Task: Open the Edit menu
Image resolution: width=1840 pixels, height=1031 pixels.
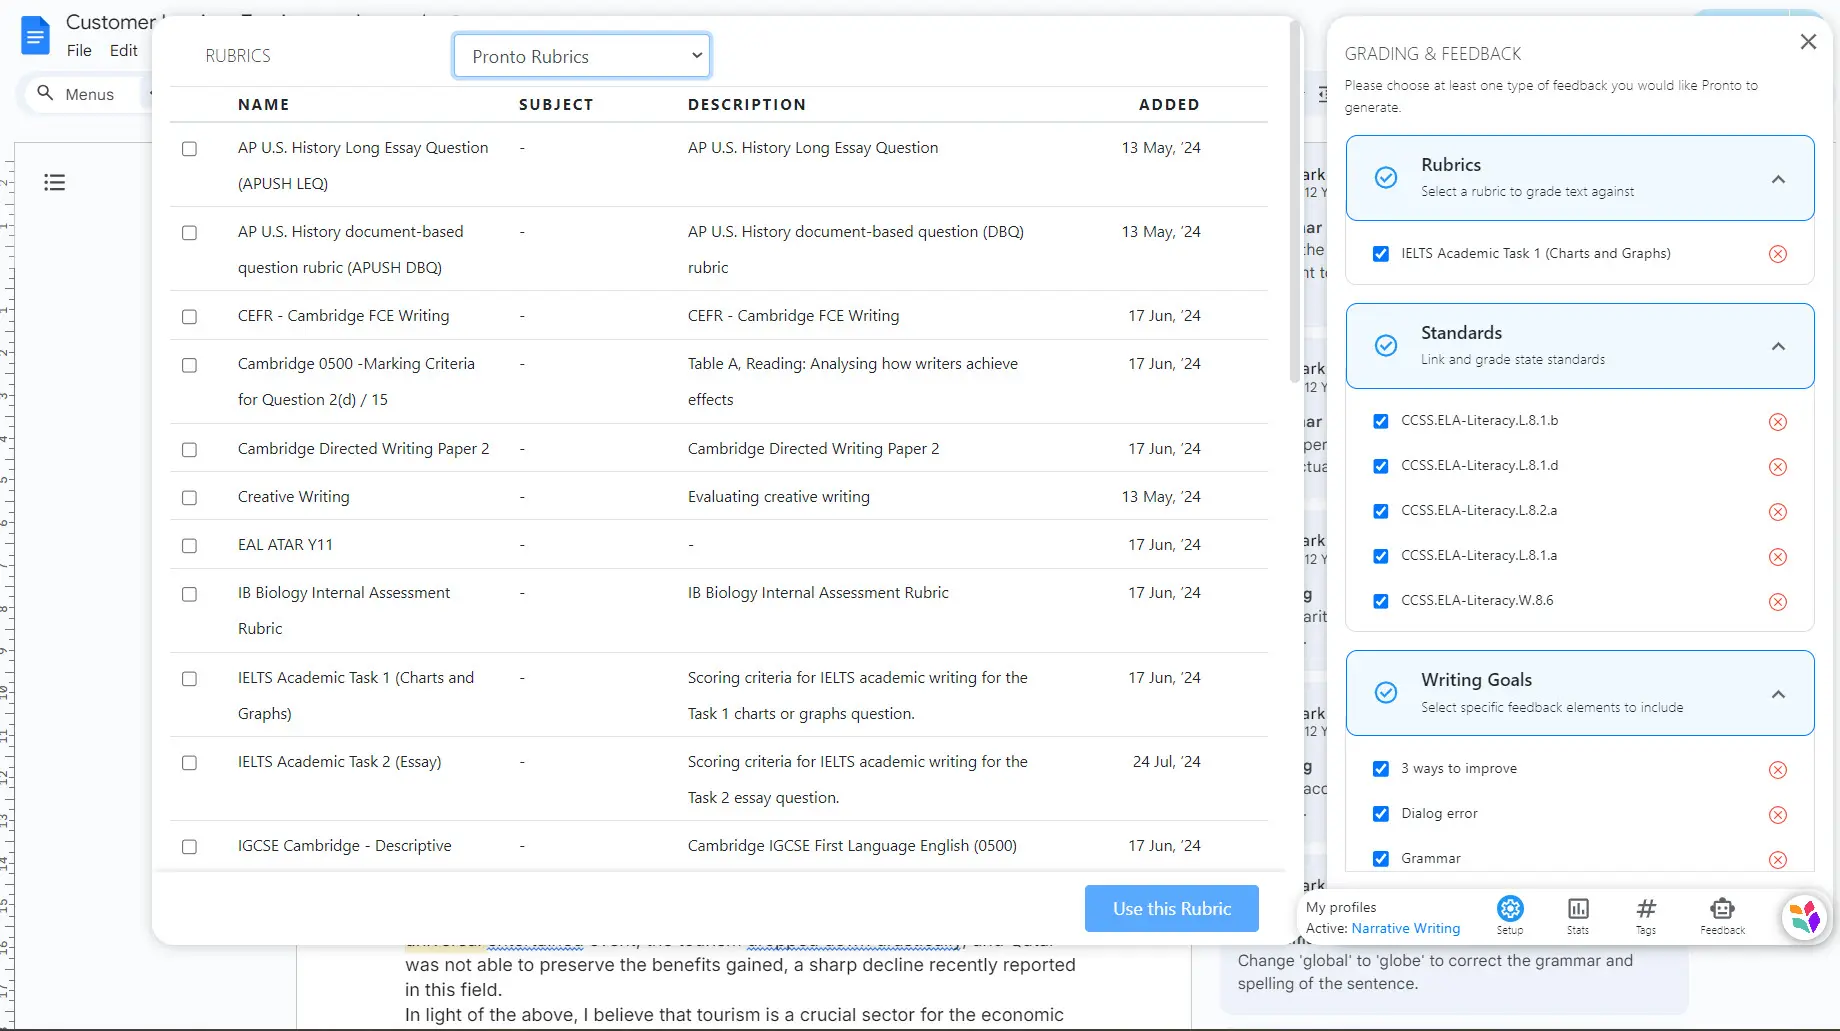Action: [x=123, y=50]
